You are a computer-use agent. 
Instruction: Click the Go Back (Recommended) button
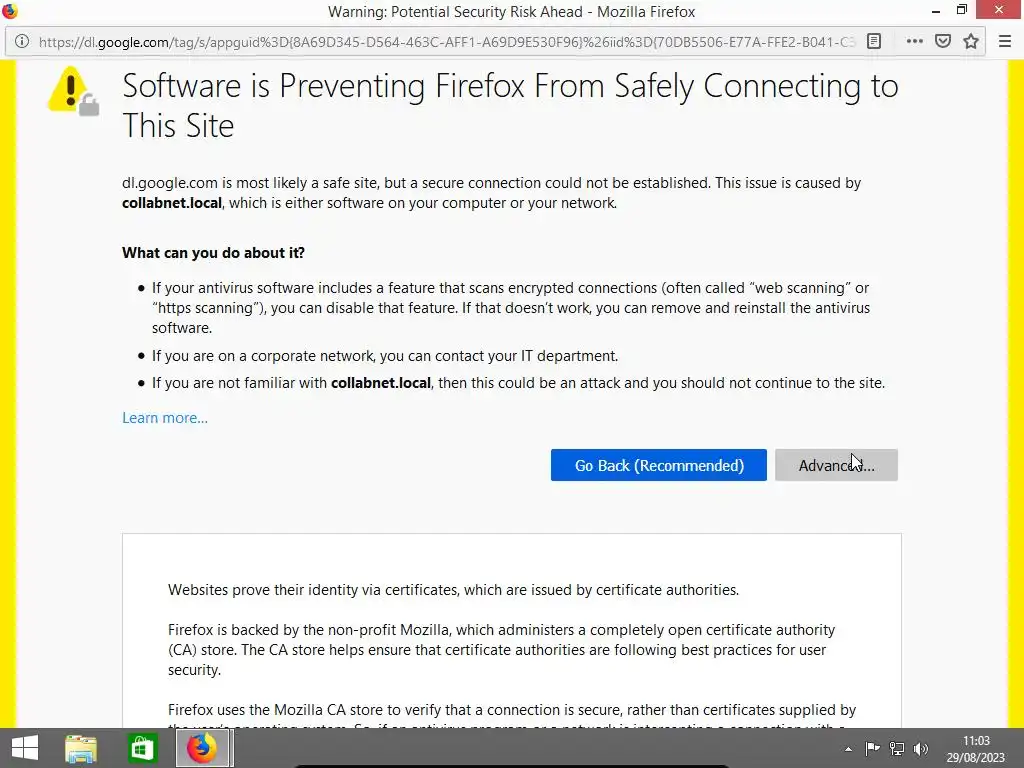coord(659,465)
